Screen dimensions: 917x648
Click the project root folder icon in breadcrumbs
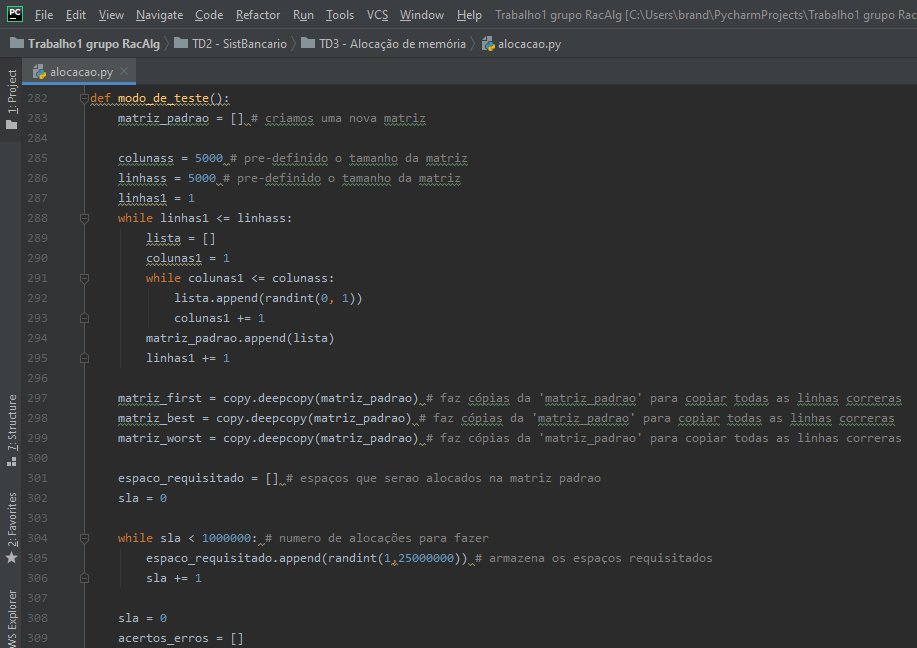tap(17, 43)
